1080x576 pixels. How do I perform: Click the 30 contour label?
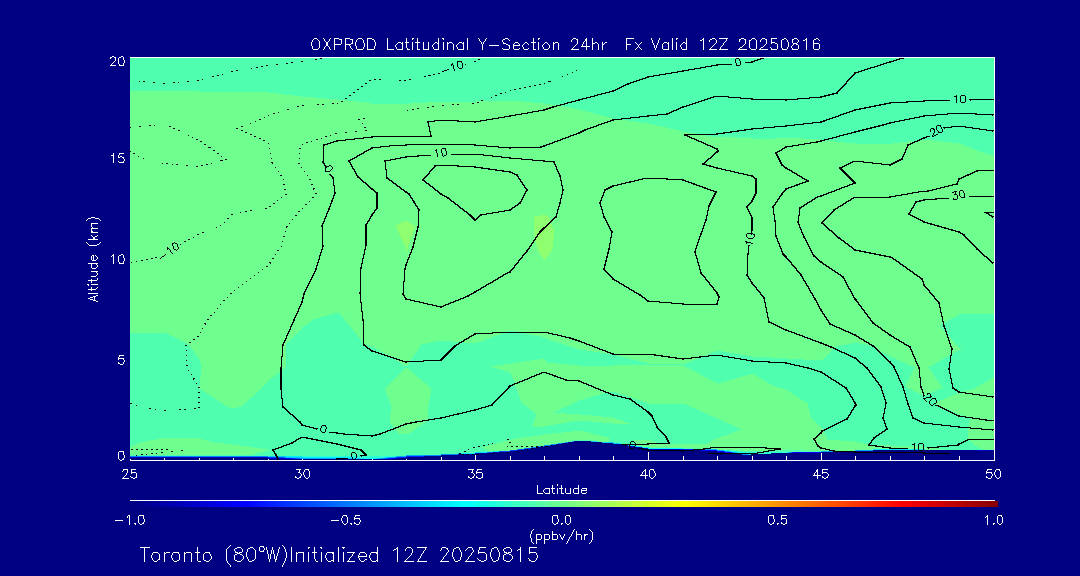coord(957,195)
